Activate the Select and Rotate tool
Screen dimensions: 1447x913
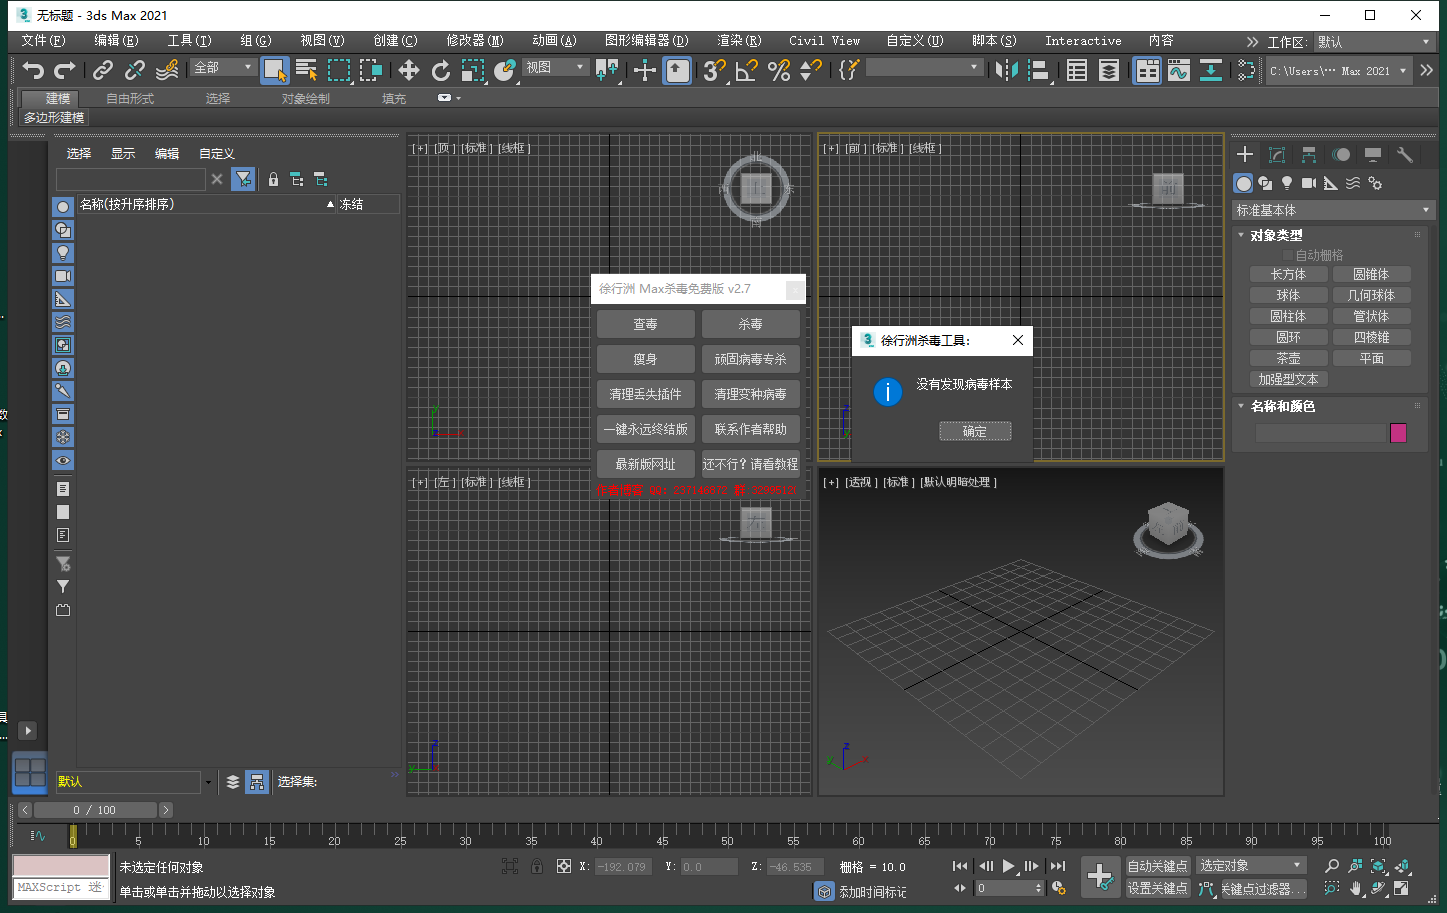pyautogui.click(x=441, y=70)
